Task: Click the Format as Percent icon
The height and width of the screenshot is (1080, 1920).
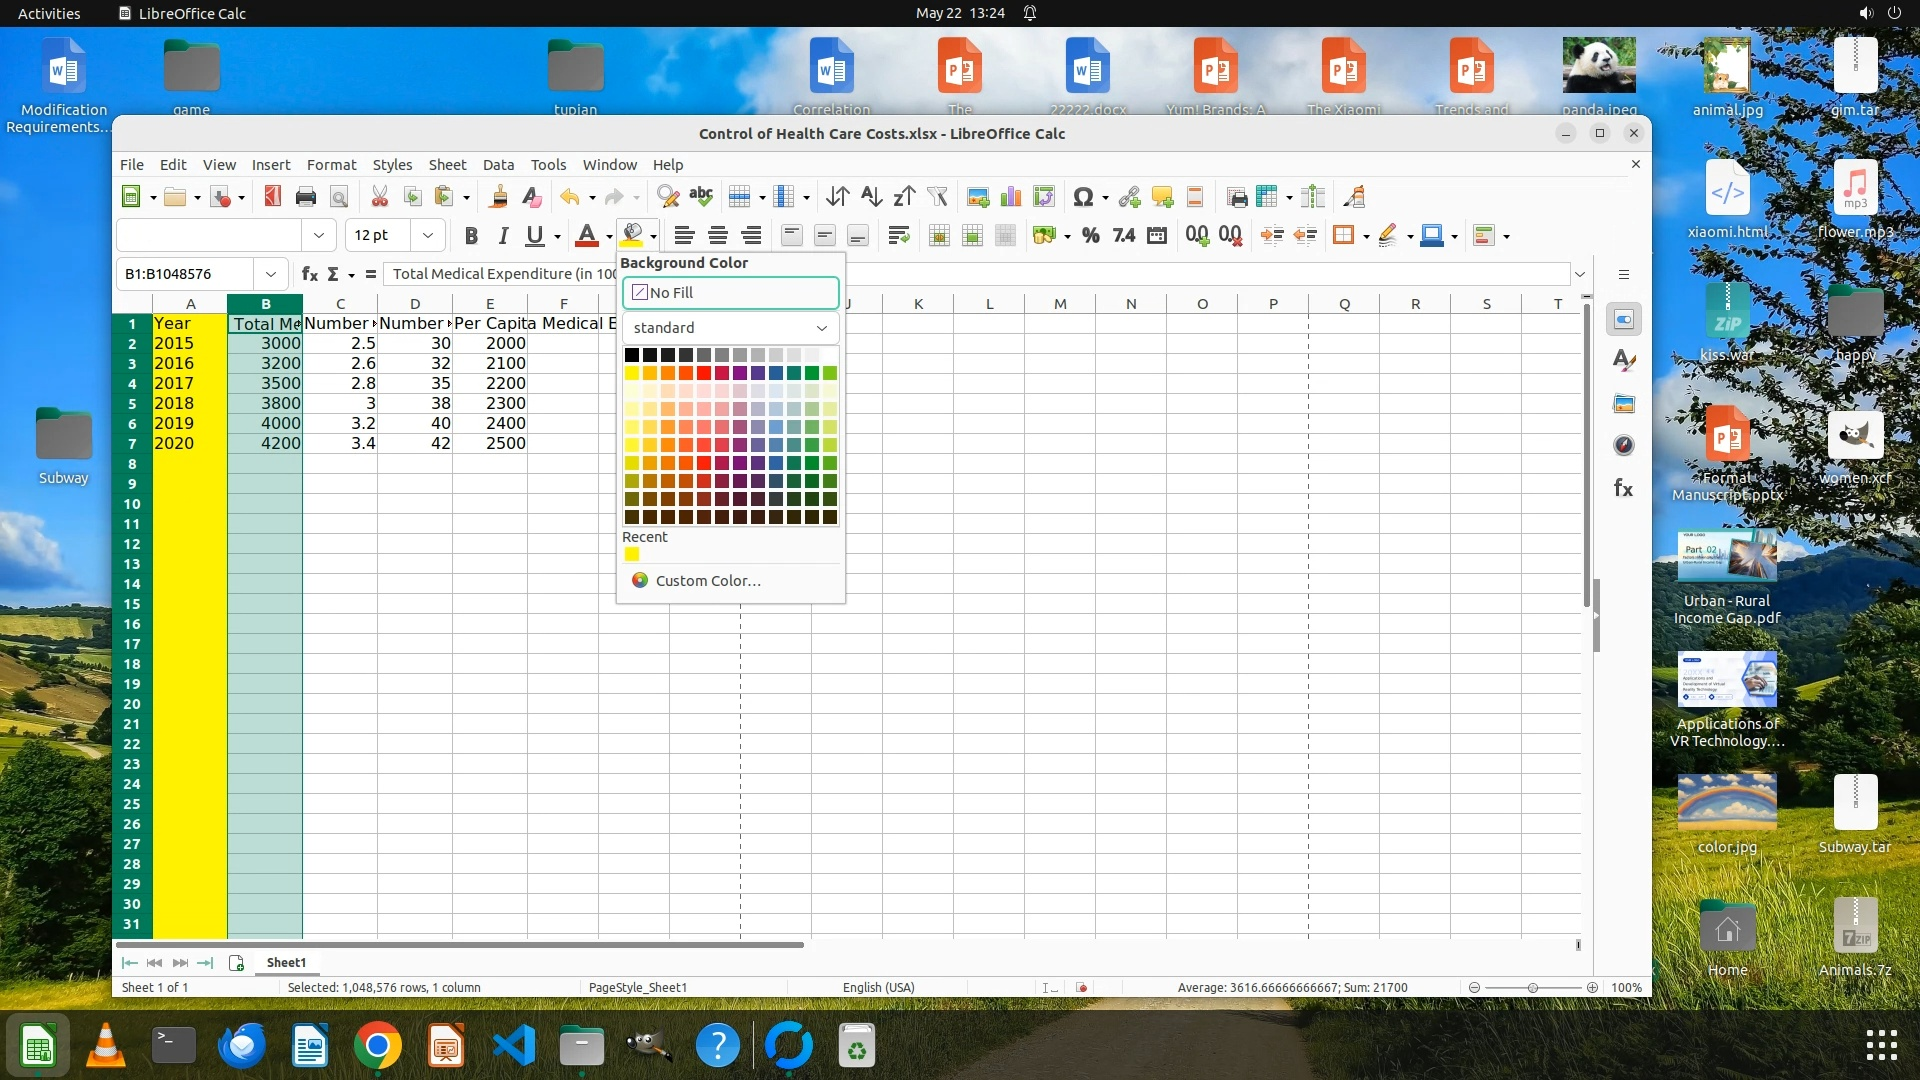Action: [x=1090, y=236]
